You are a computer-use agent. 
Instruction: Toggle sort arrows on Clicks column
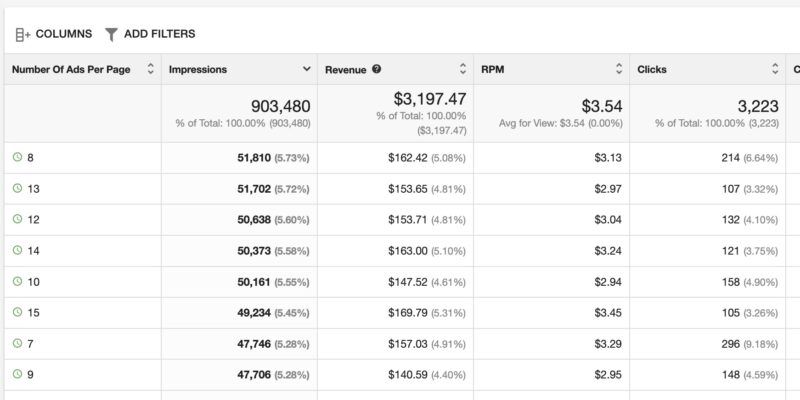coord(775,69)
